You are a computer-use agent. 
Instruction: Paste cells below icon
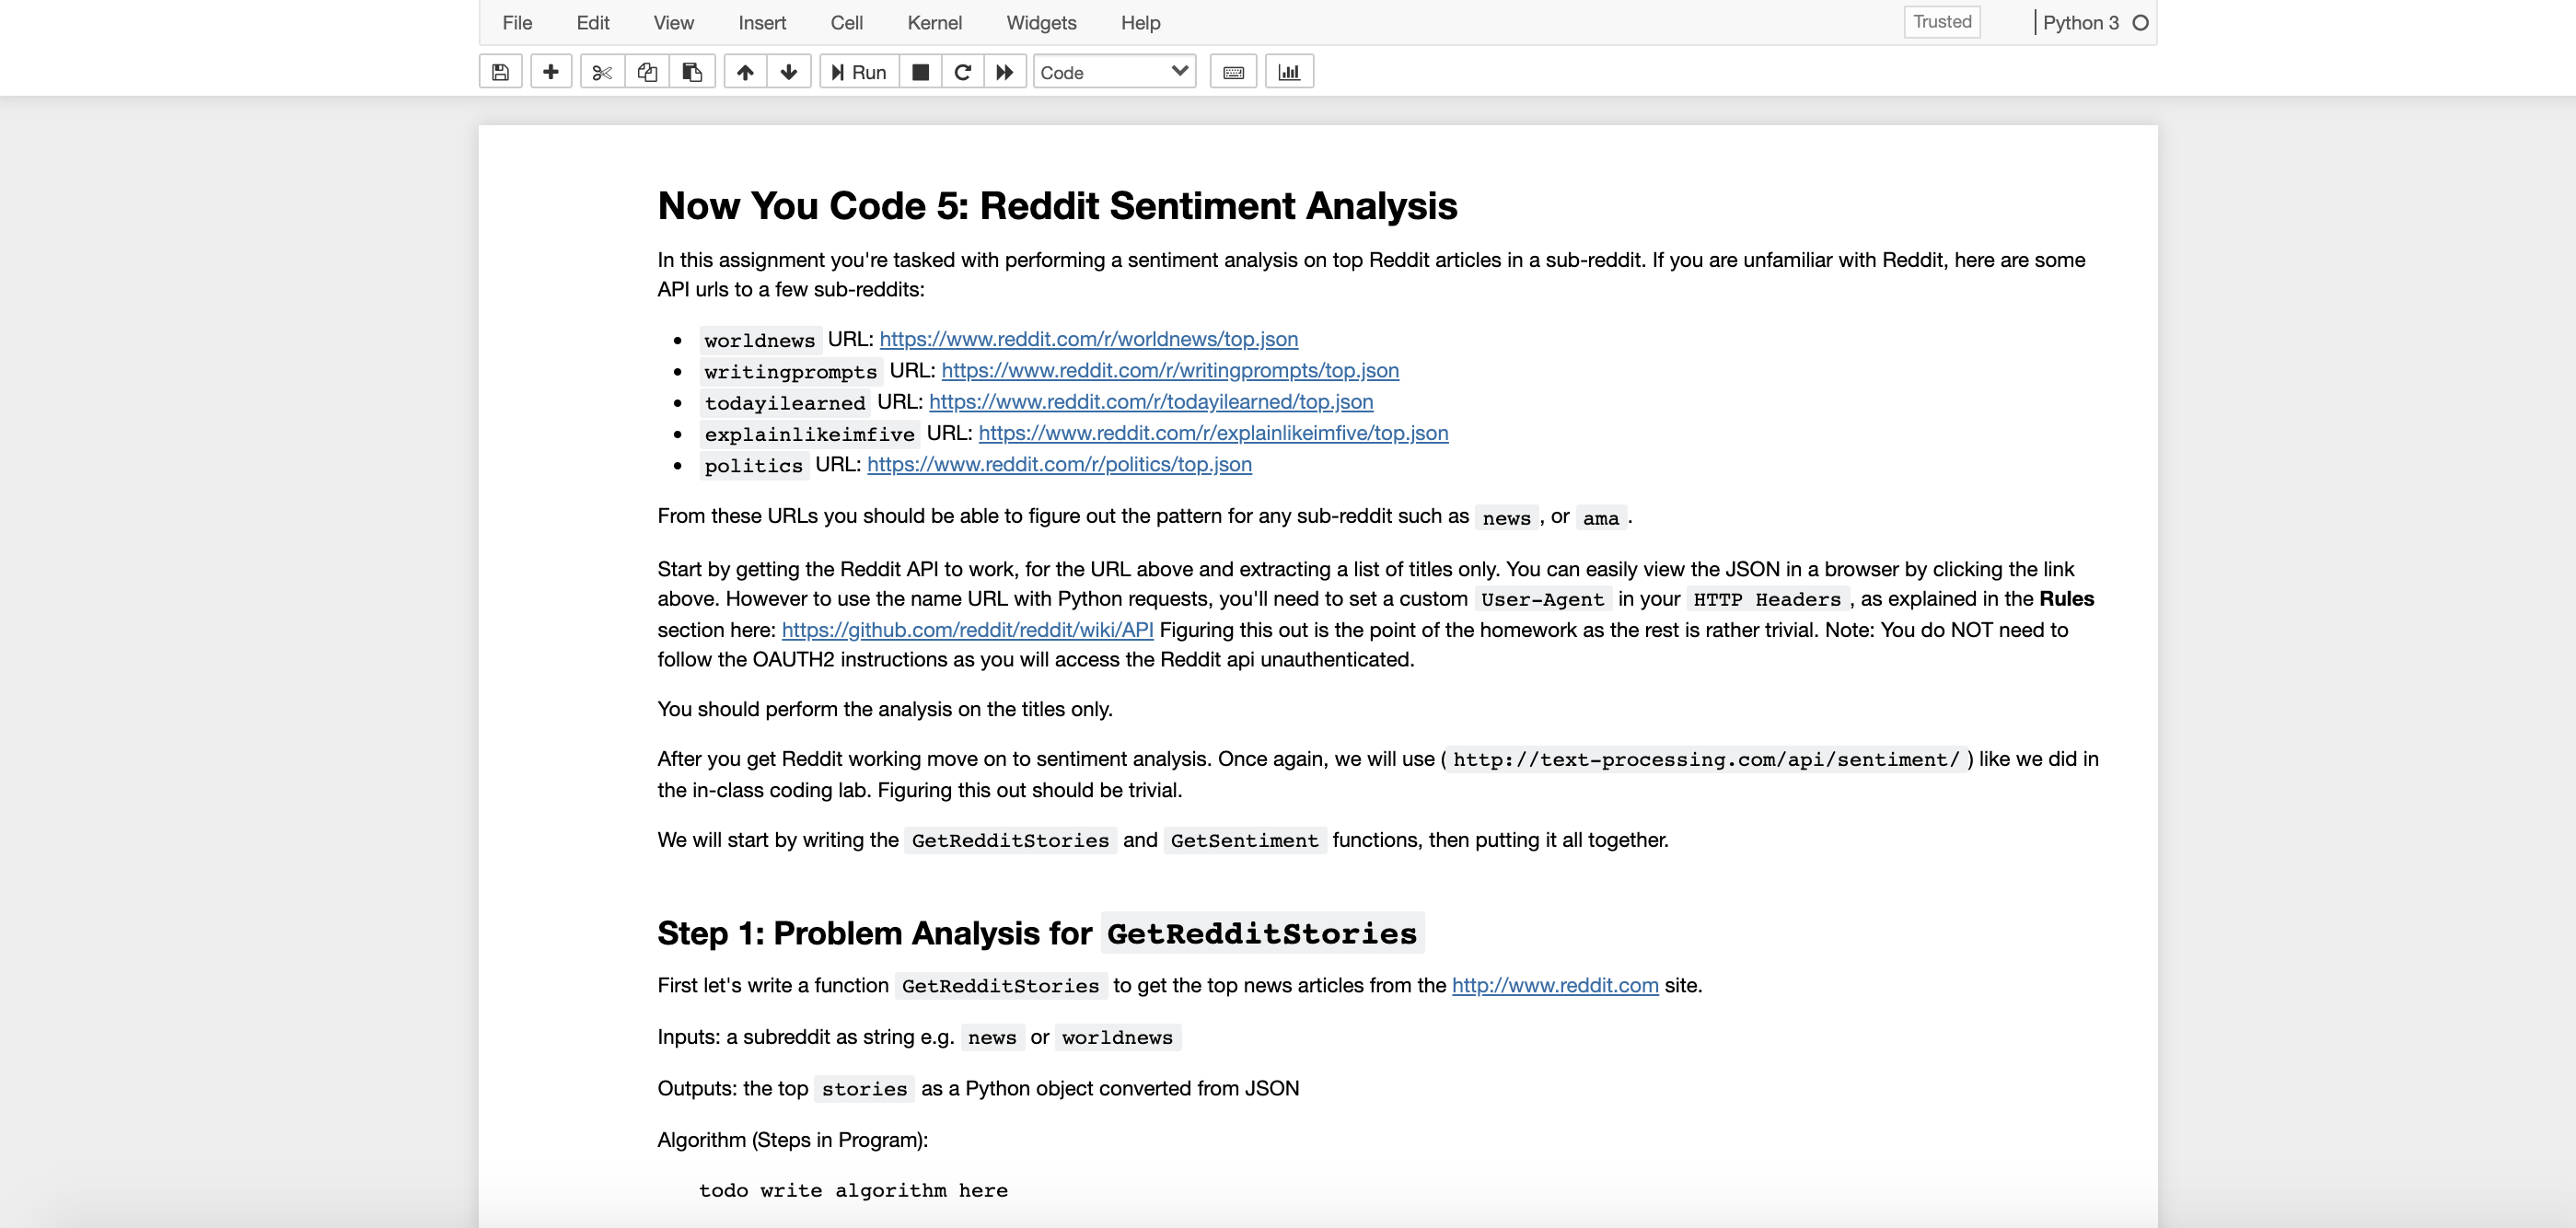[692, 72]
